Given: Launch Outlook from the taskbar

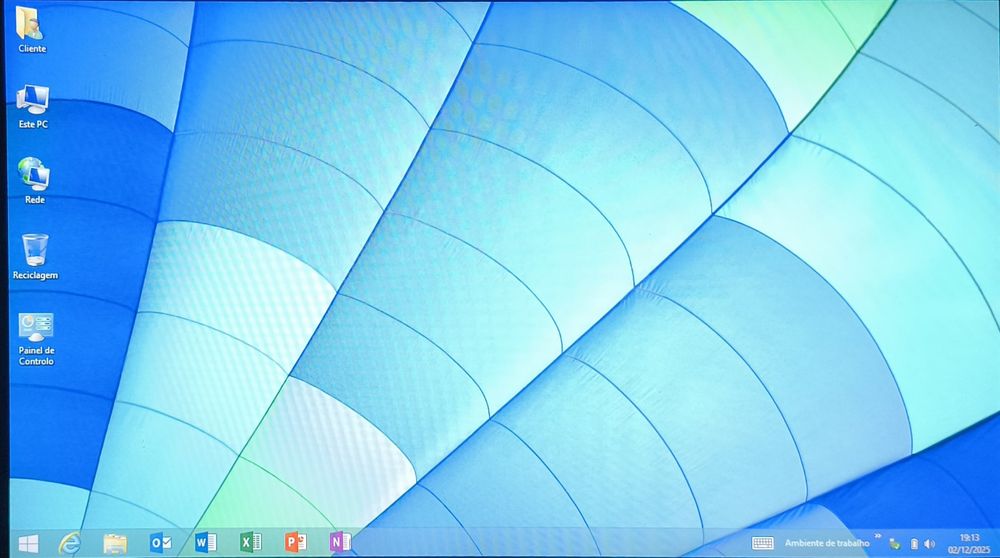Looking at the screenshot, I should [160, 542].
